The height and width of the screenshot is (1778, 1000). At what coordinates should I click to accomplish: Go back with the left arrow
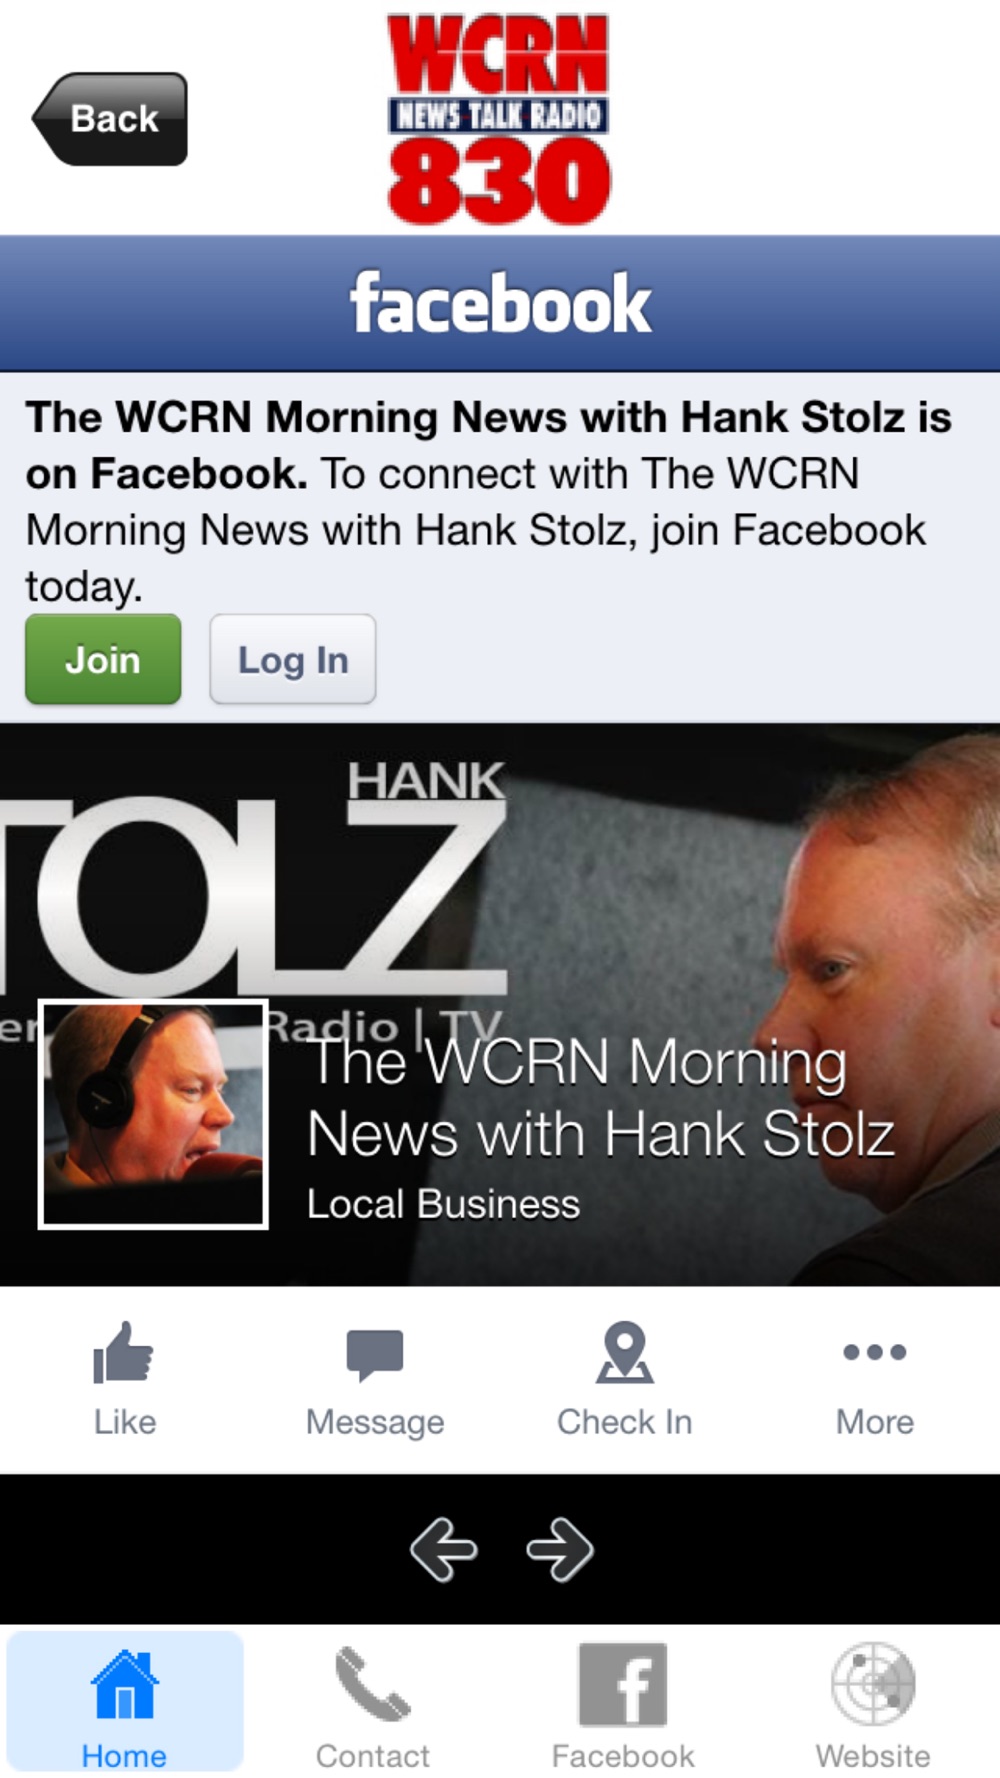pyautogui.click(x=443, y=1550)
